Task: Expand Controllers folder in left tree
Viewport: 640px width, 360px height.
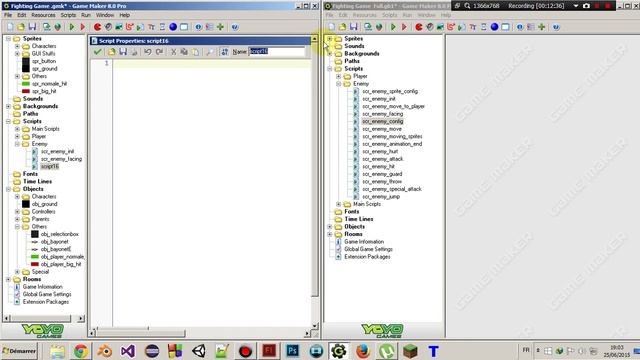Action: [x=17, y=212]
